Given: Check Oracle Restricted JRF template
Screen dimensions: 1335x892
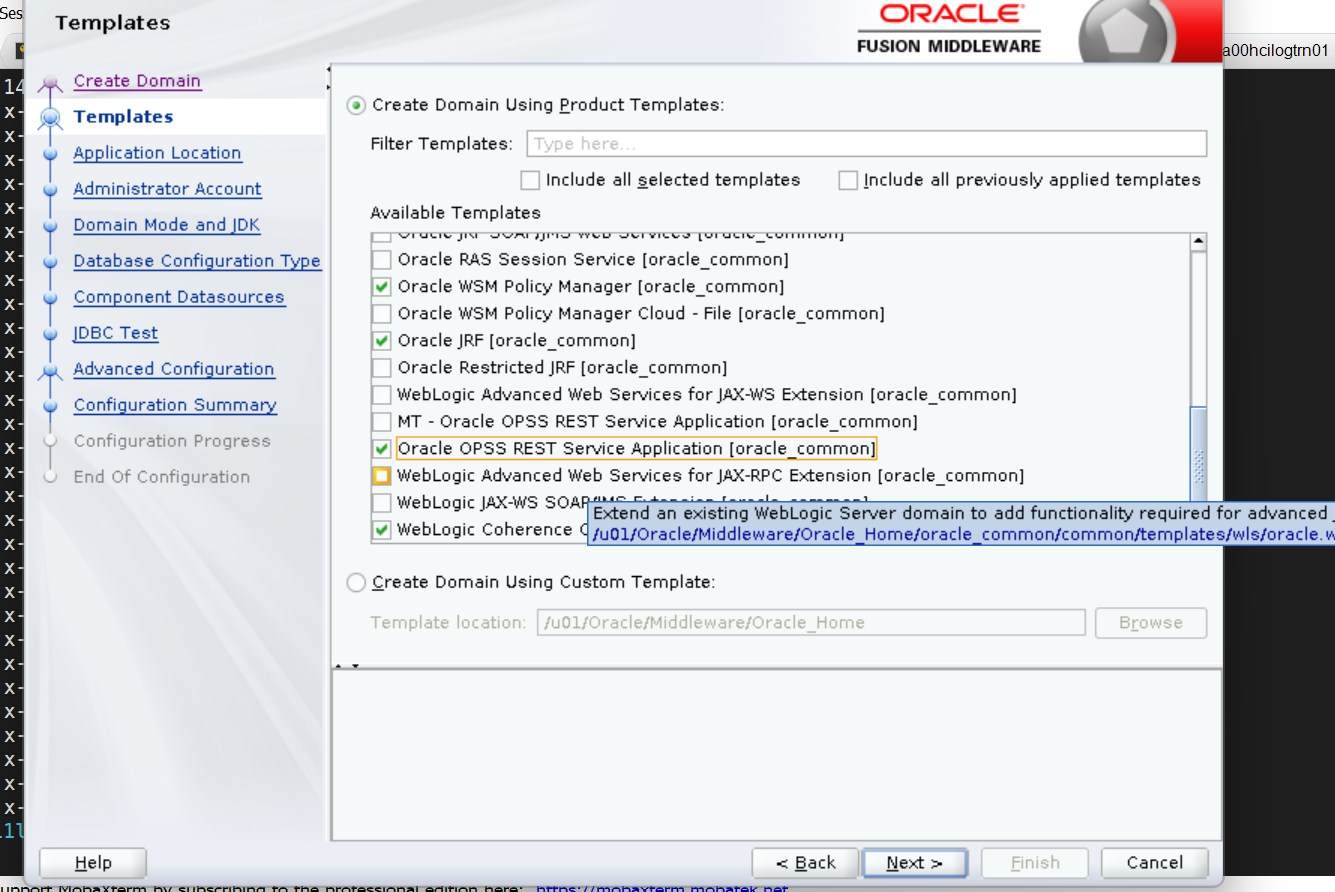Looking at the screenshot, I should pos(381,368).
